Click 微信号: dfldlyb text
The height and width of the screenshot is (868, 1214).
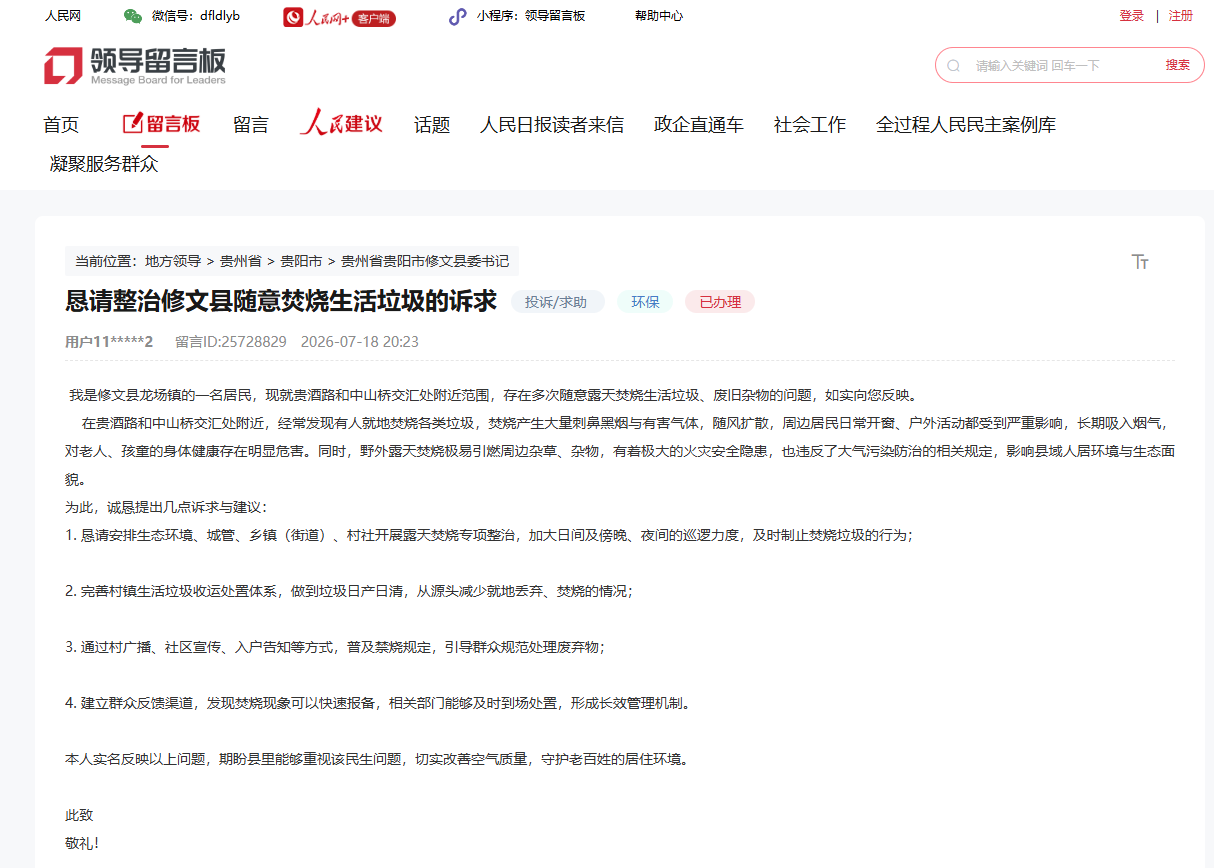pyautogui.click(x=196, y=16)
